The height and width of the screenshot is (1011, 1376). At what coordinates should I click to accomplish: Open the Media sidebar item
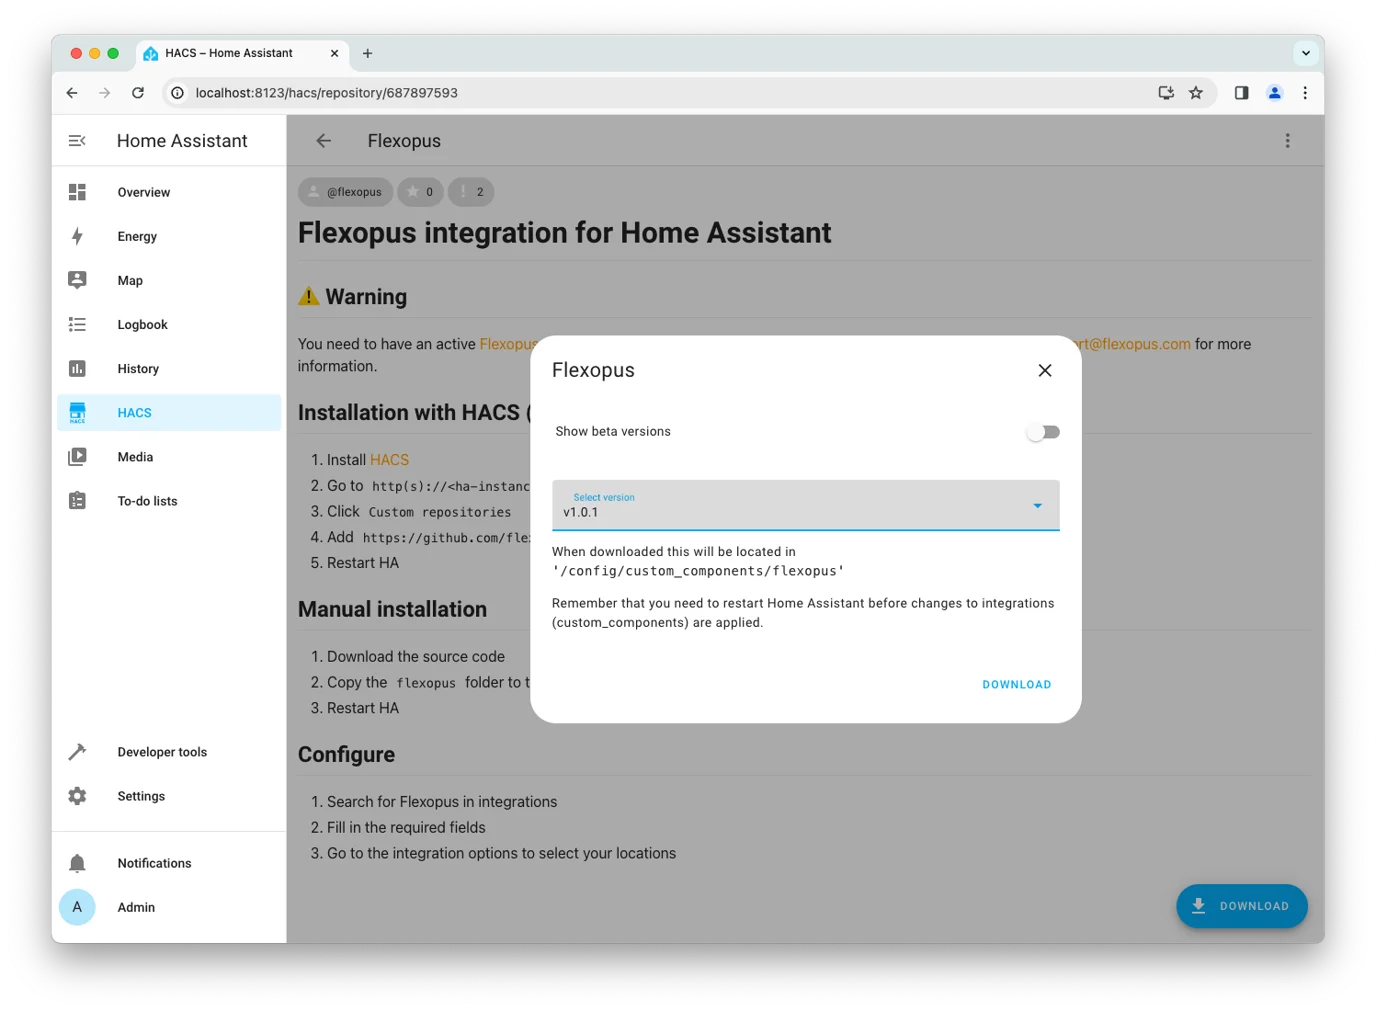[x=135, y=457]
